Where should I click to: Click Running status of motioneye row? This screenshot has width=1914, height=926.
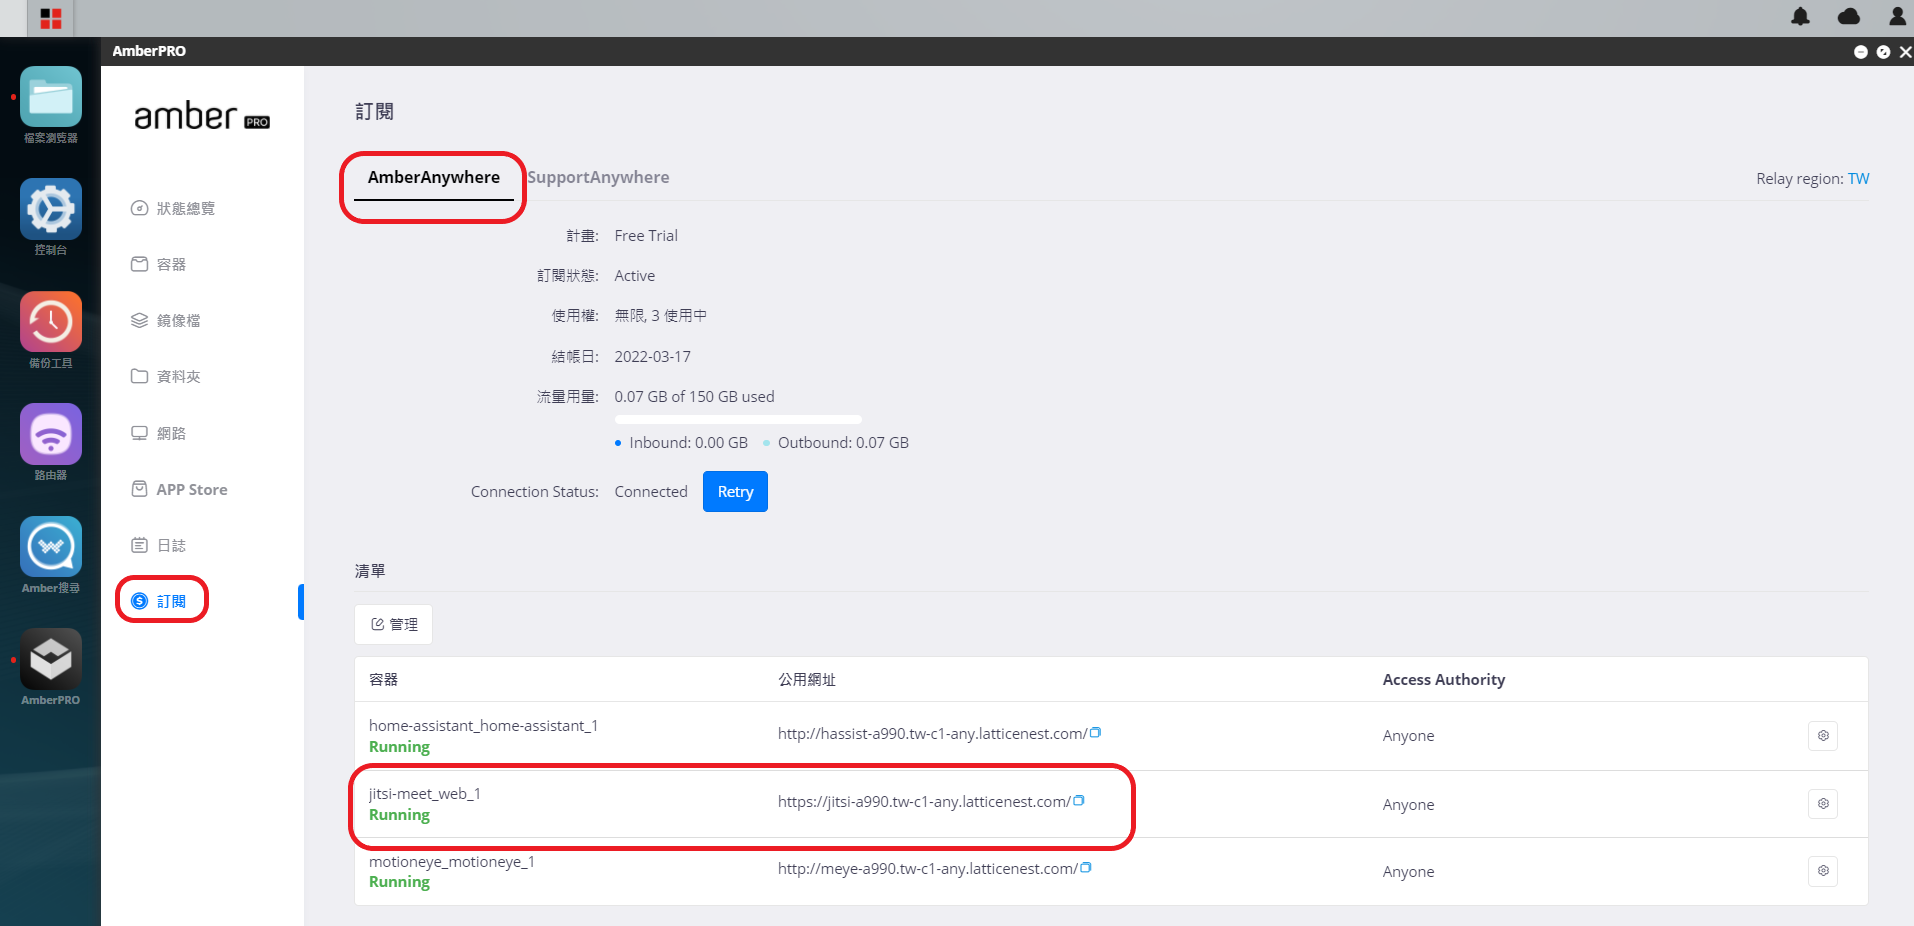click(x=399, y=882)
